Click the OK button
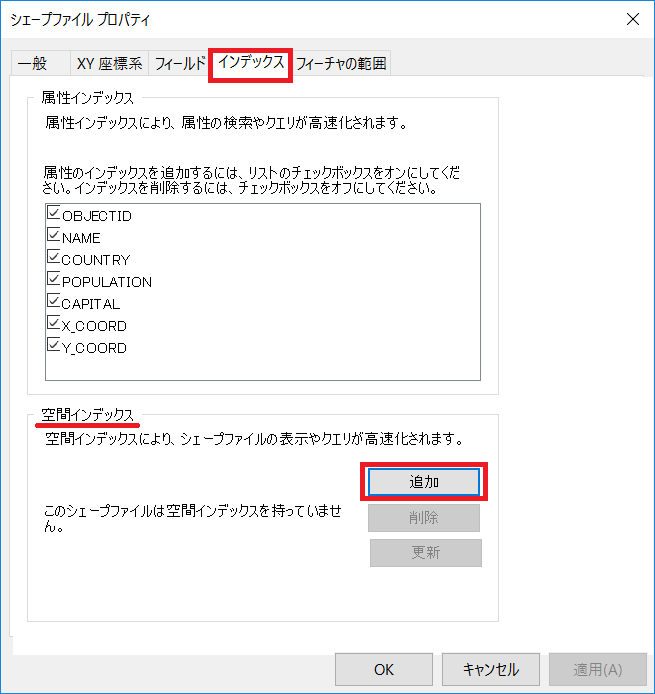655x694 pixels. 384,669
